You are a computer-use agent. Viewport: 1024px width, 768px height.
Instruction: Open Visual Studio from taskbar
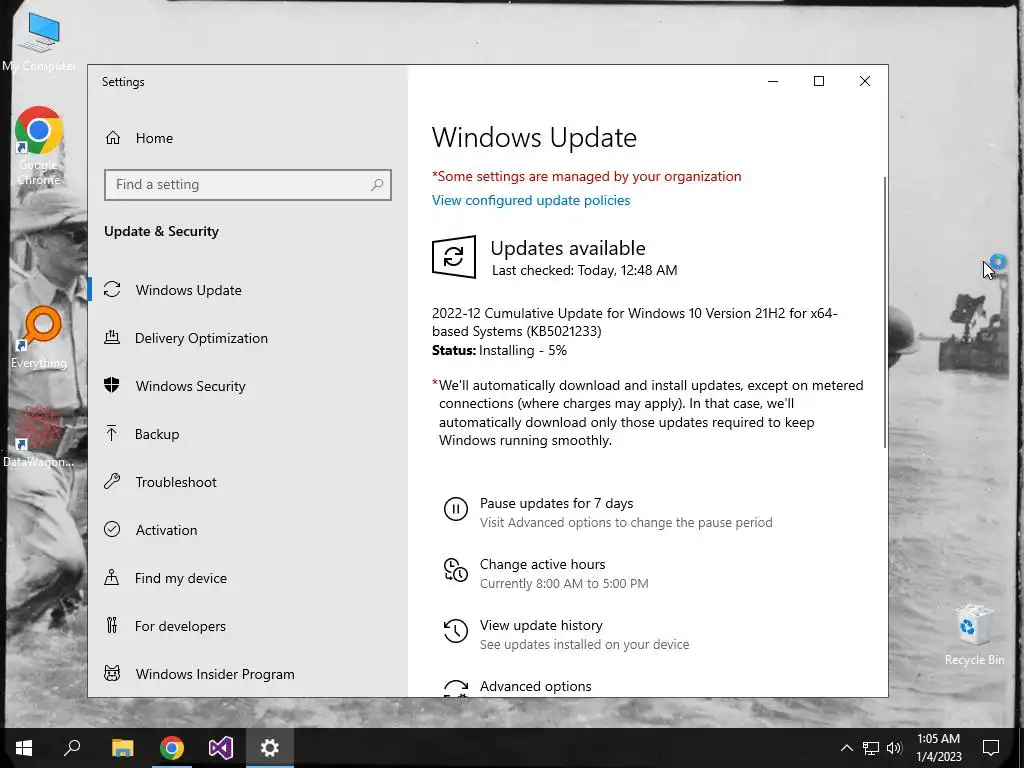coord(221,748)
